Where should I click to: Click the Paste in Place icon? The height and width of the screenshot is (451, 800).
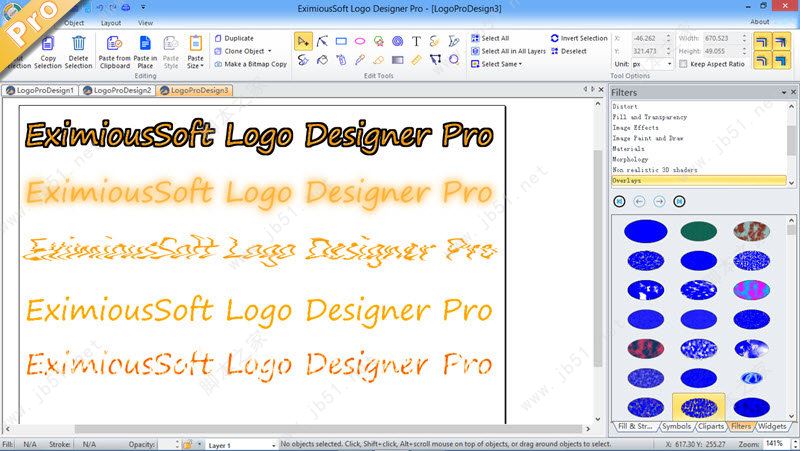(x=145, y=50)
